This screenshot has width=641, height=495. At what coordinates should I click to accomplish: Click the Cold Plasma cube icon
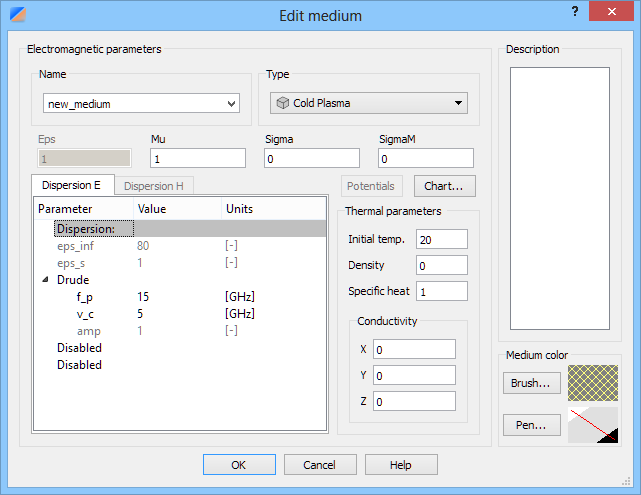coord(282,103)
